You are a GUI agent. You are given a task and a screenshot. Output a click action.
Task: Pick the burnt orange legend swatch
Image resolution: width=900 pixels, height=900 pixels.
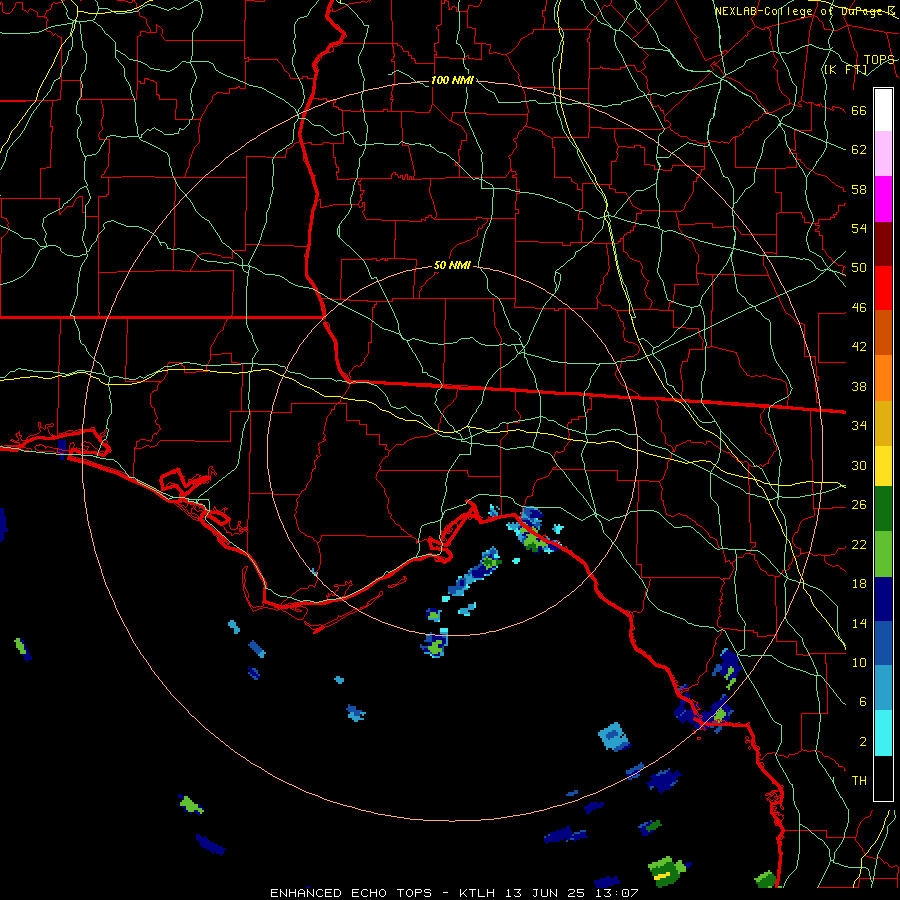[883, 332]
